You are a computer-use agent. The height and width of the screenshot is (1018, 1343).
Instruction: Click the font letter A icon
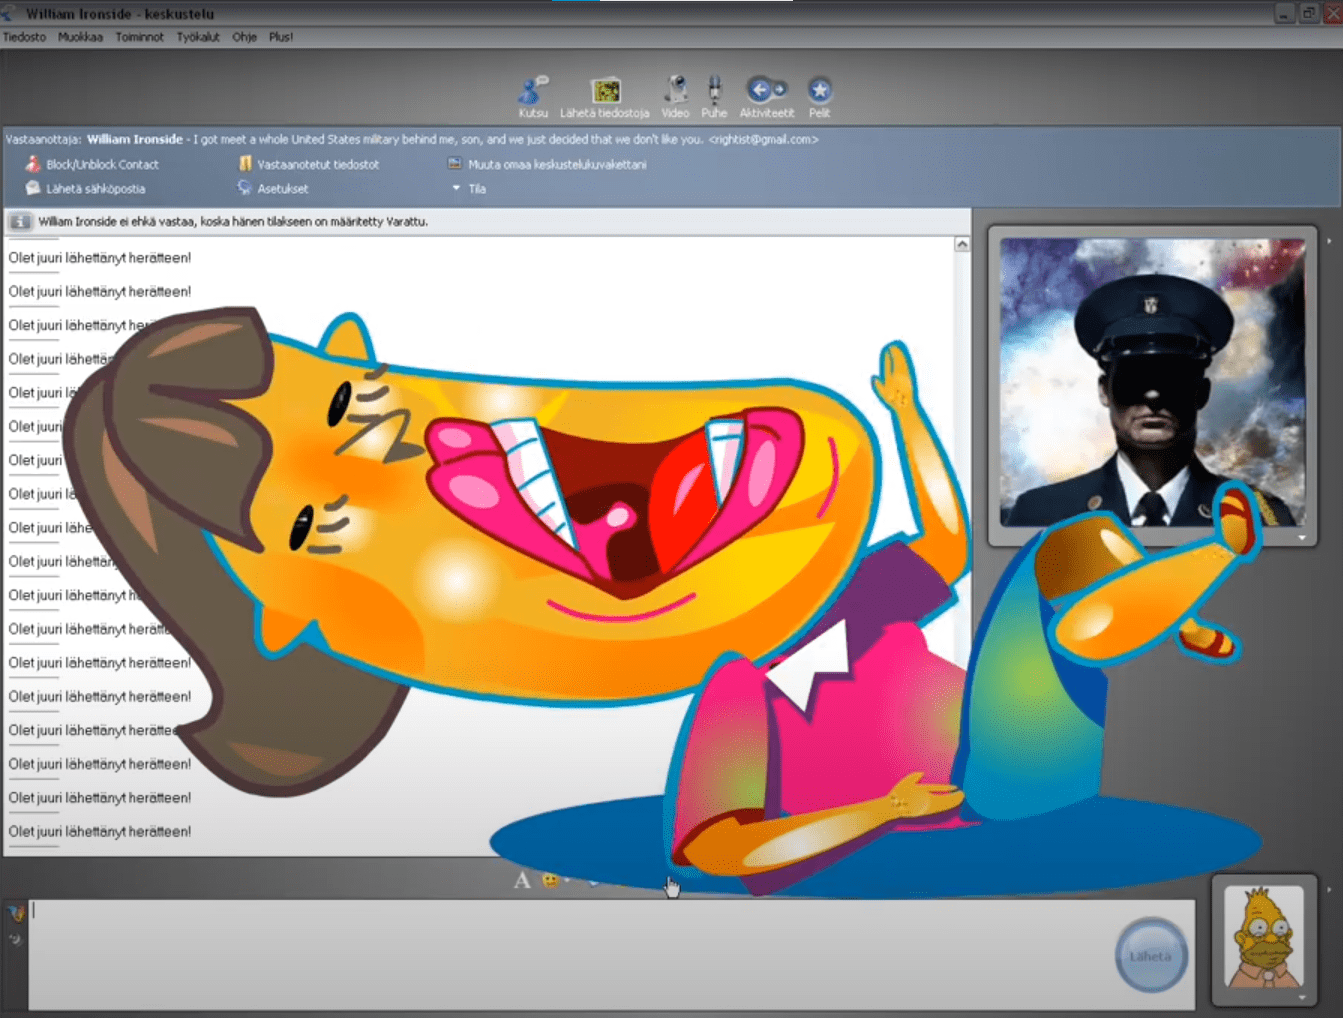pos(522,880)
